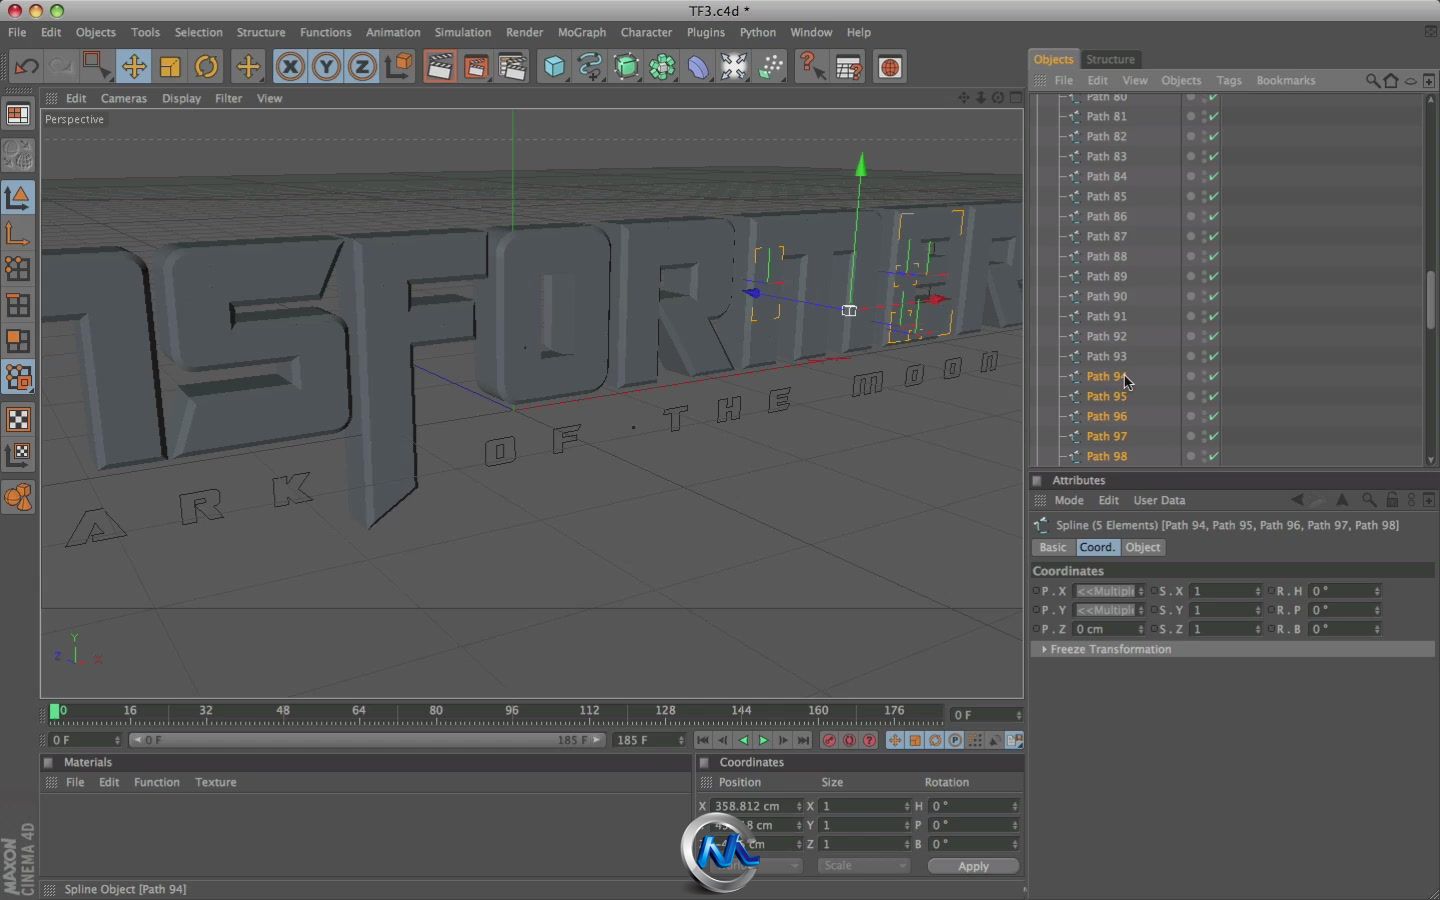Add a Cube primitive object
This screenshot has width=1440, height=900.
(x=554, y=67)
